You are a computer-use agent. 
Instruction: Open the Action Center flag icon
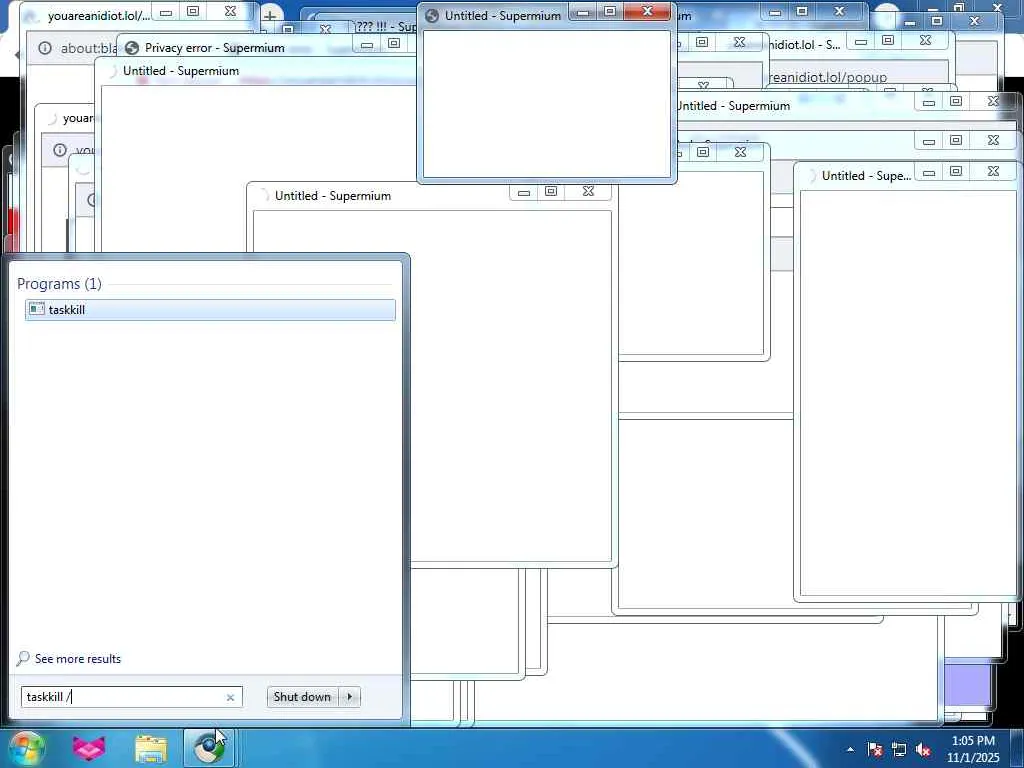click(x=875, y=749)
